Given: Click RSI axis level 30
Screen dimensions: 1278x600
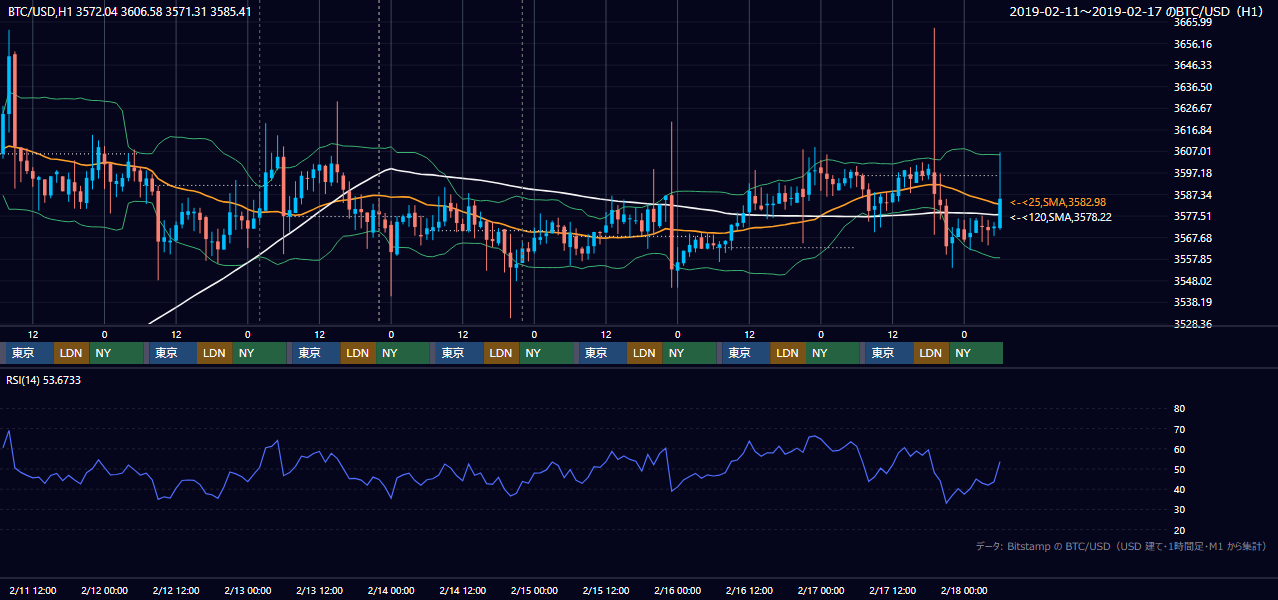Looking at the screenshot, I should (x=1179, y=510).
